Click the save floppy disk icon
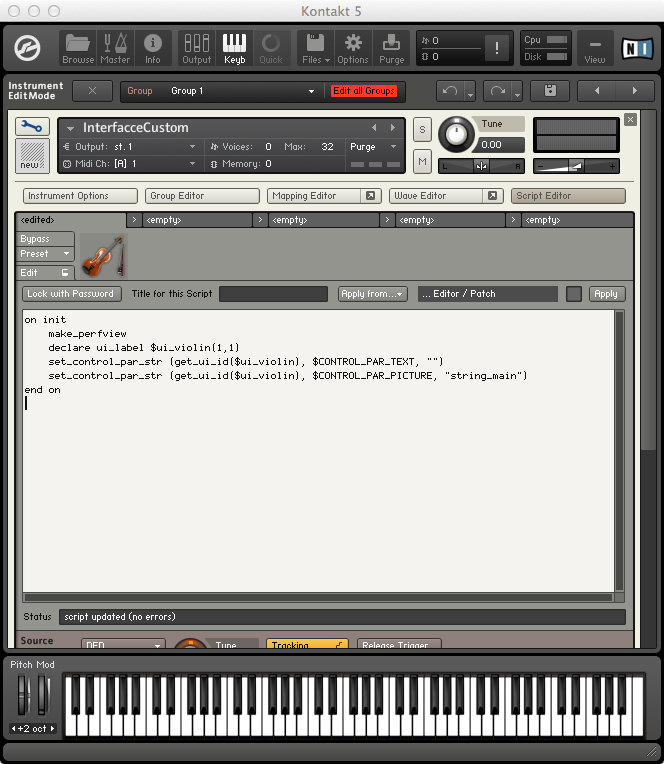The height and width of the screenshot is (764, 664). tap(549, 91)
